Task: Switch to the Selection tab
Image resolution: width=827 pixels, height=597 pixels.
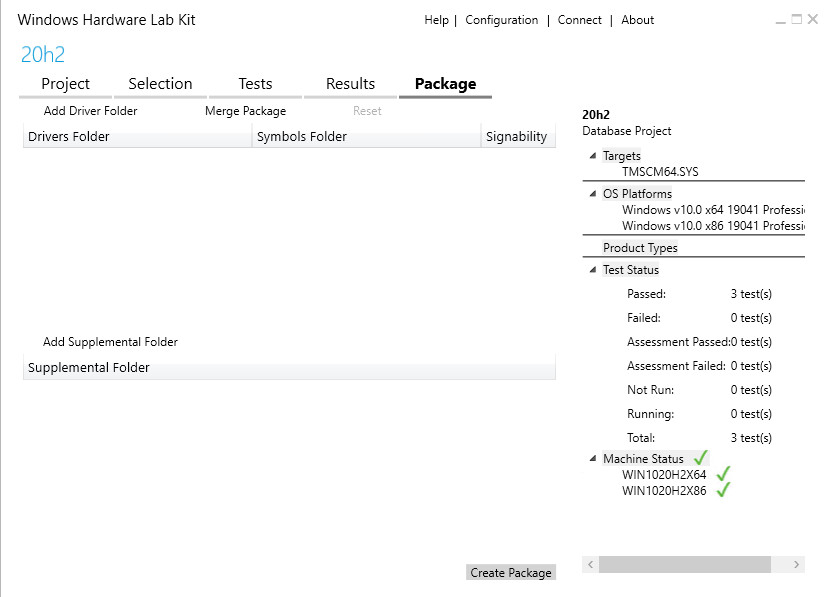Action: point(160,84)
